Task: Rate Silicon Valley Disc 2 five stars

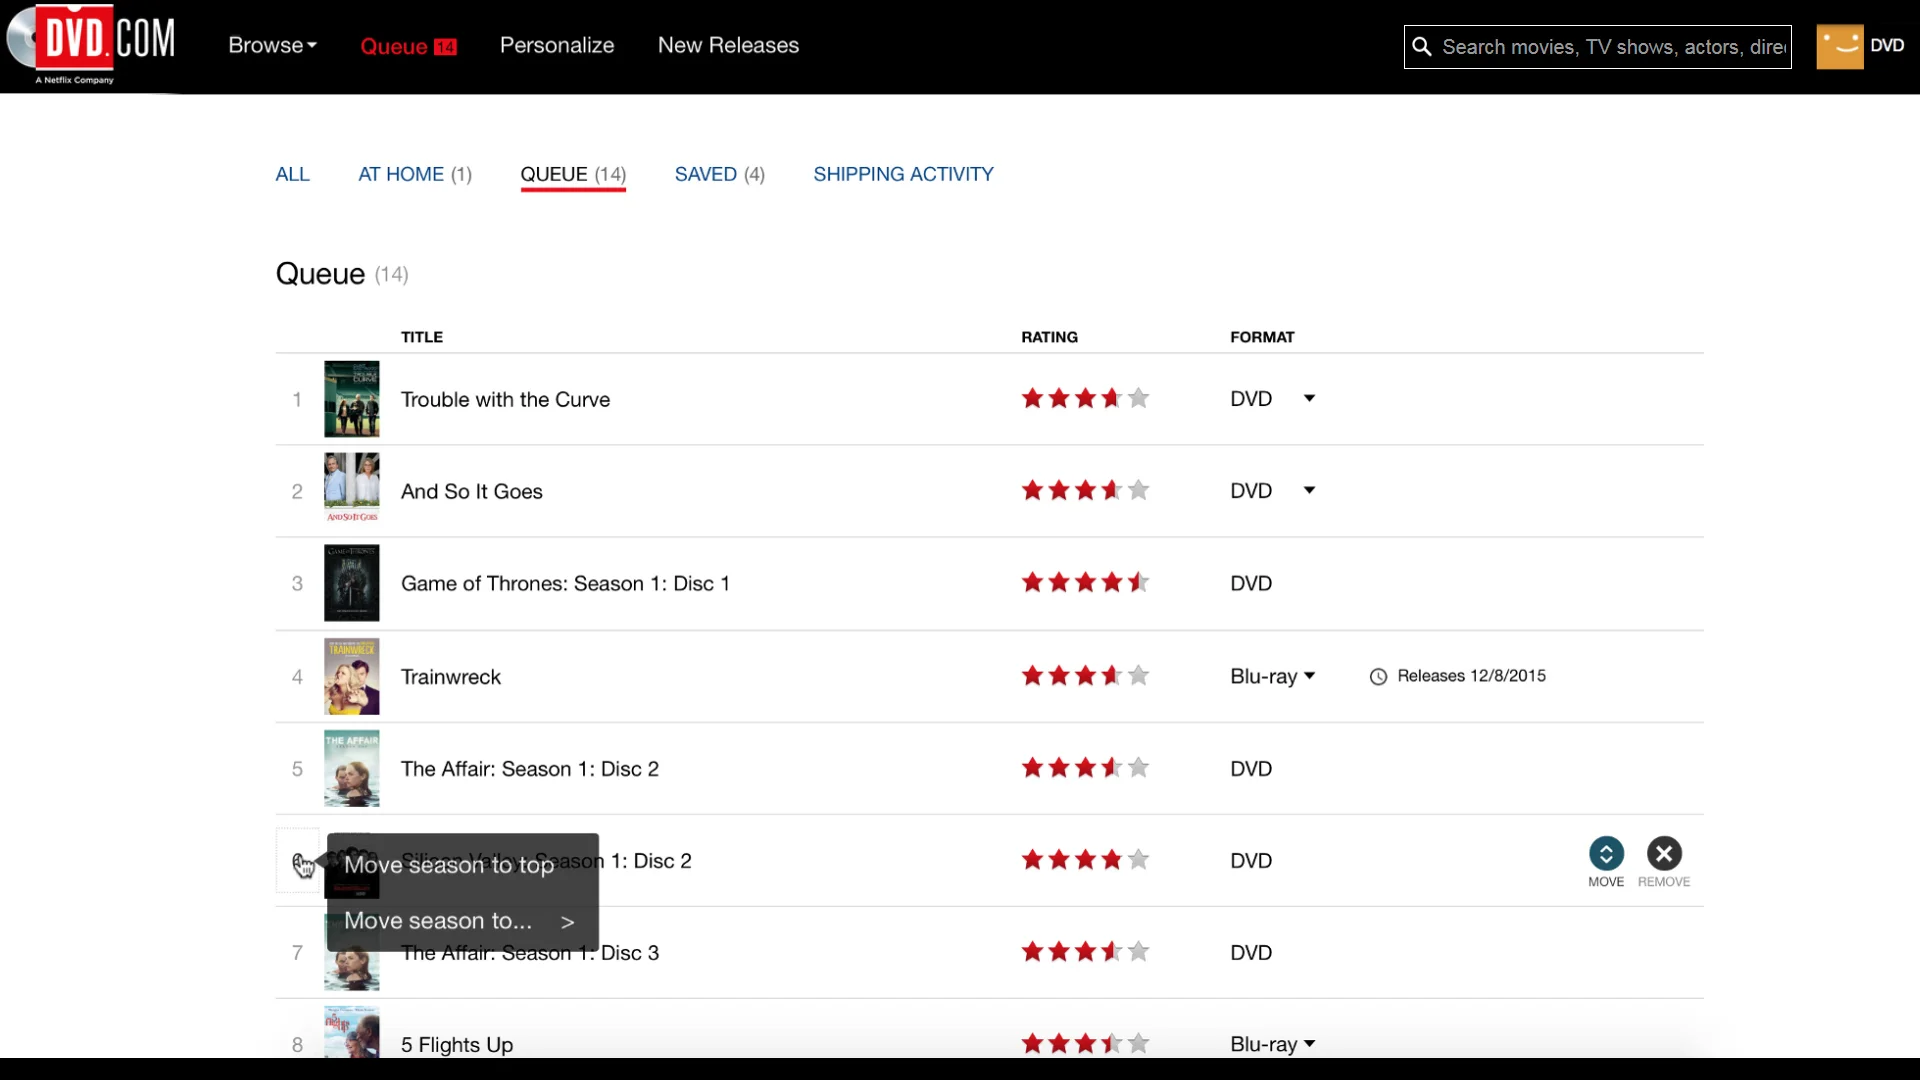Action: click(x=1138, y=860)
